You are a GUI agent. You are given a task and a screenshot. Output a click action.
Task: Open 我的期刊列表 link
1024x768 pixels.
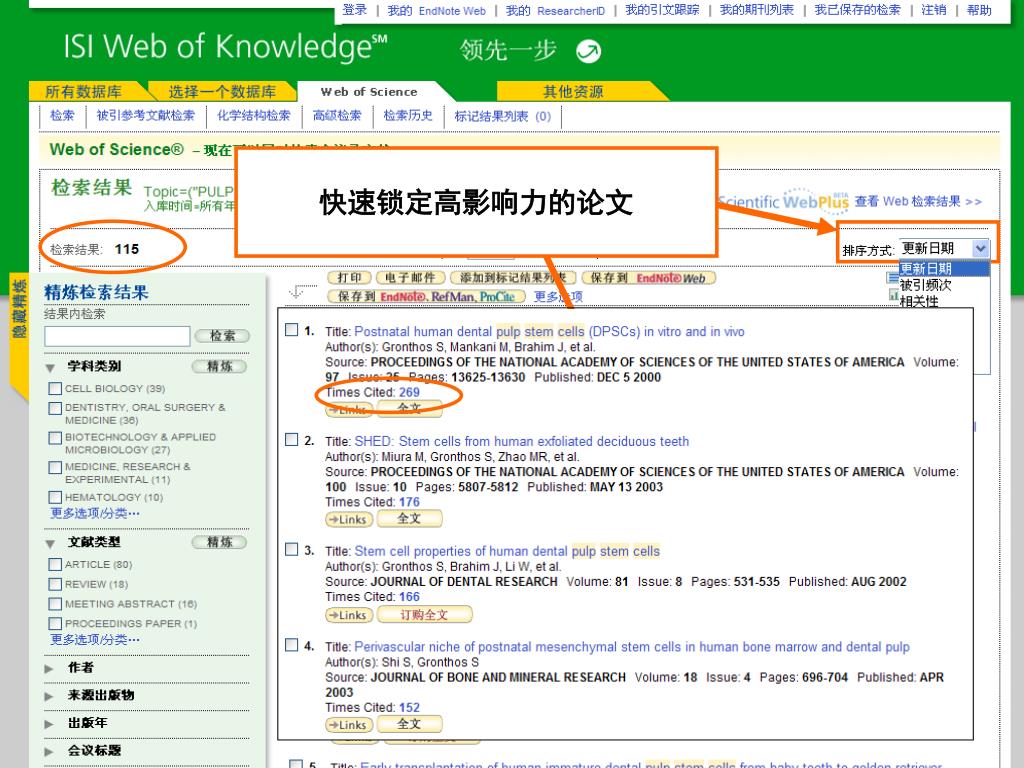(756, 10)
